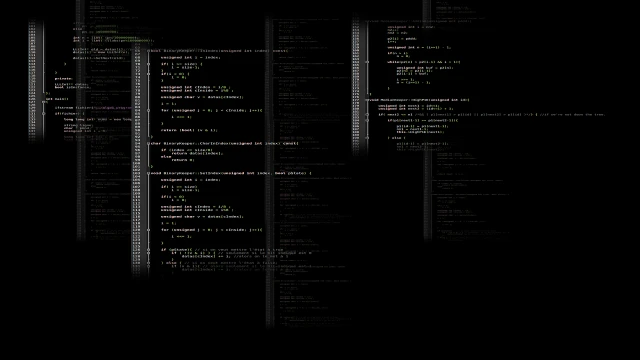Click the 'return datas[index];' line
The height and width of the screenshot is (360, 640).
click(x=198, y=153)
